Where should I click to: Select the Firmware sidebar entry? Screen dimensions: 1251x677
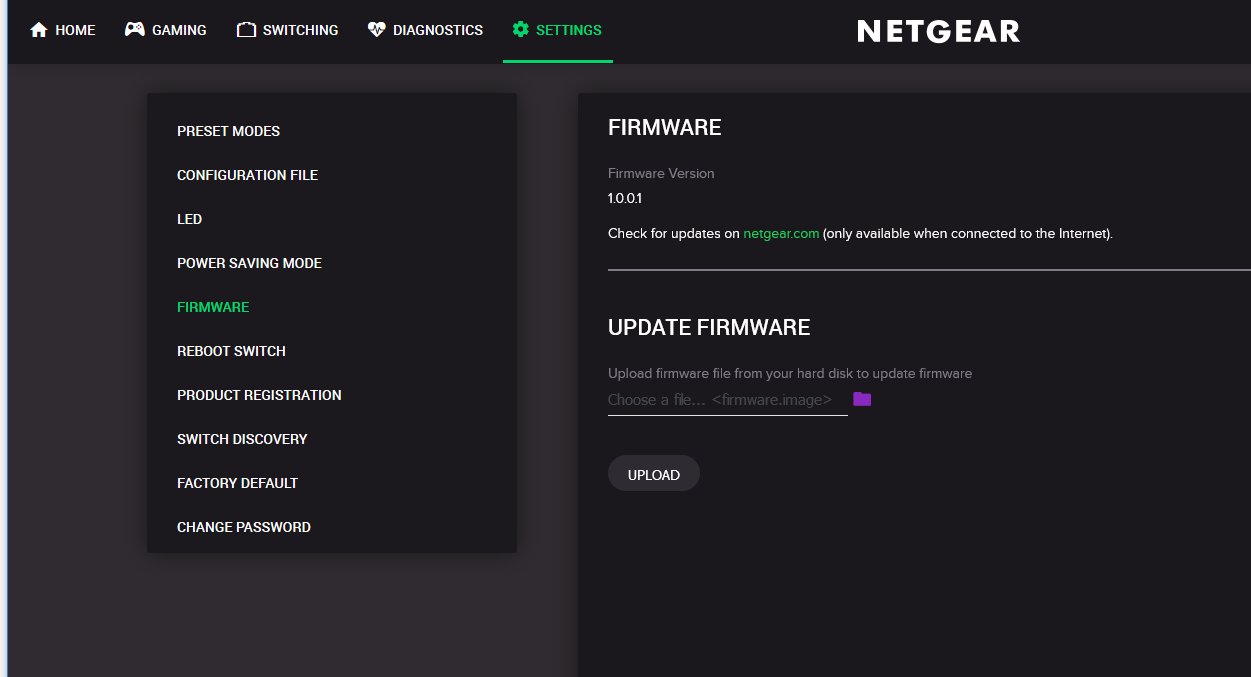pos(213,307)
